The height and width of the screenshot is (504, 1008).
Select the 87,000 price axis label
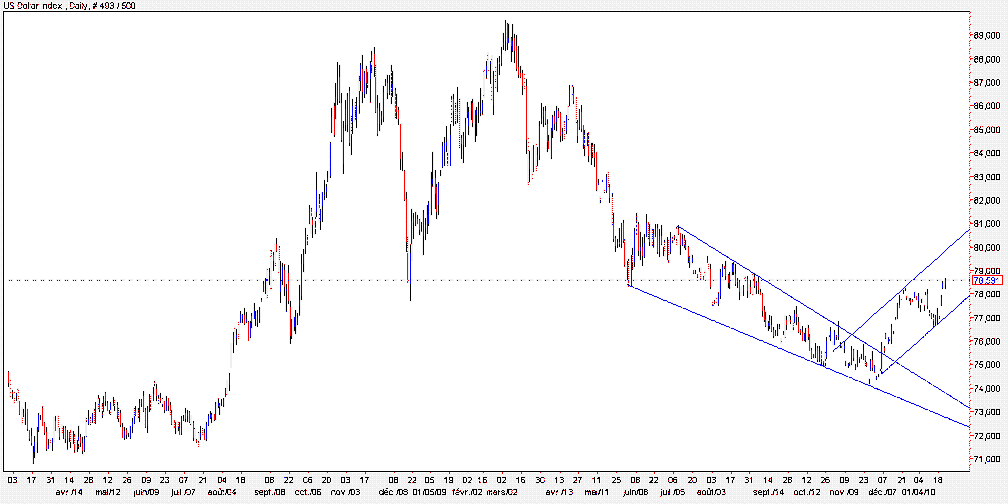[988, 84]
